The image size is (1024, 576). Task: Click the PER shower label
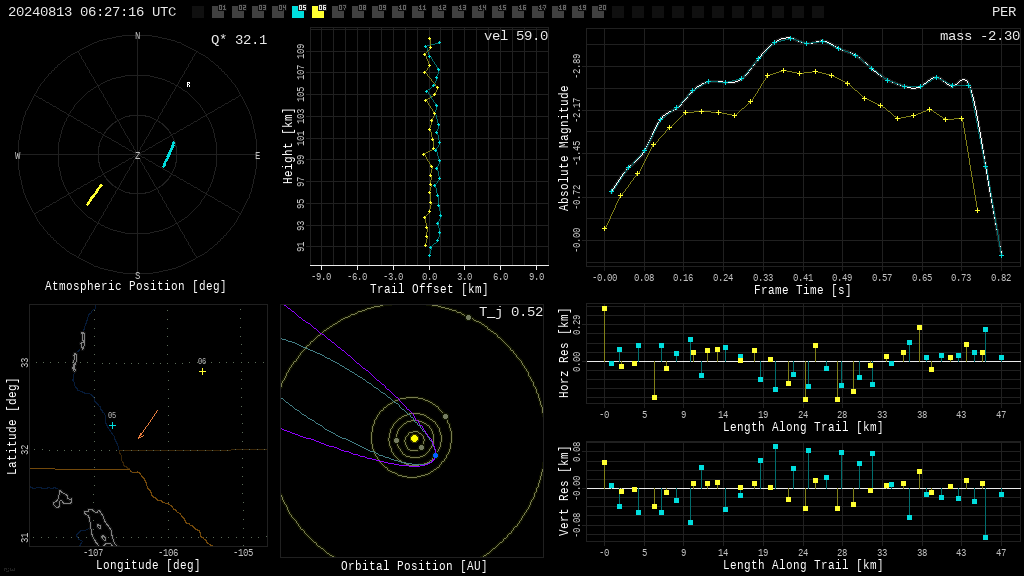click(1004, 12)
